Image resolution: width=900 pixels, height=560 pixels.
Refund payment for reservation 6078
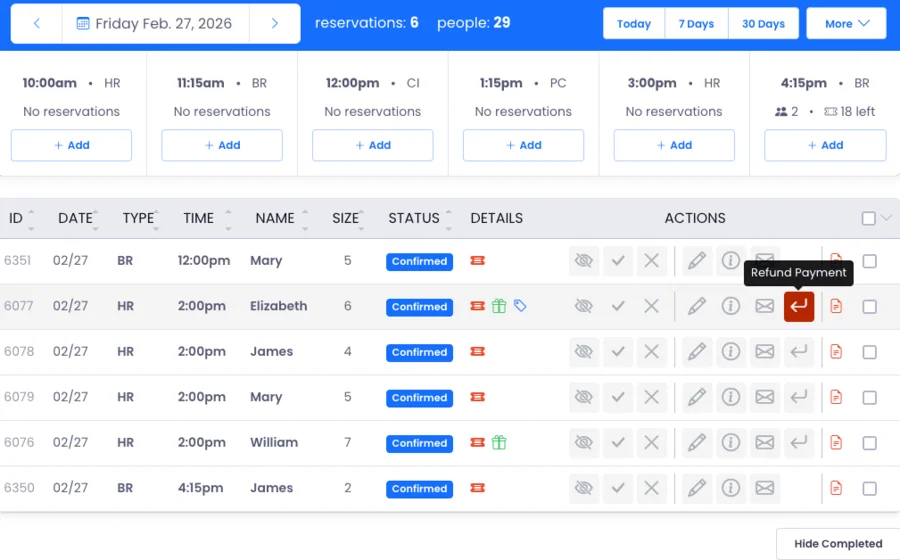(799, 352)
